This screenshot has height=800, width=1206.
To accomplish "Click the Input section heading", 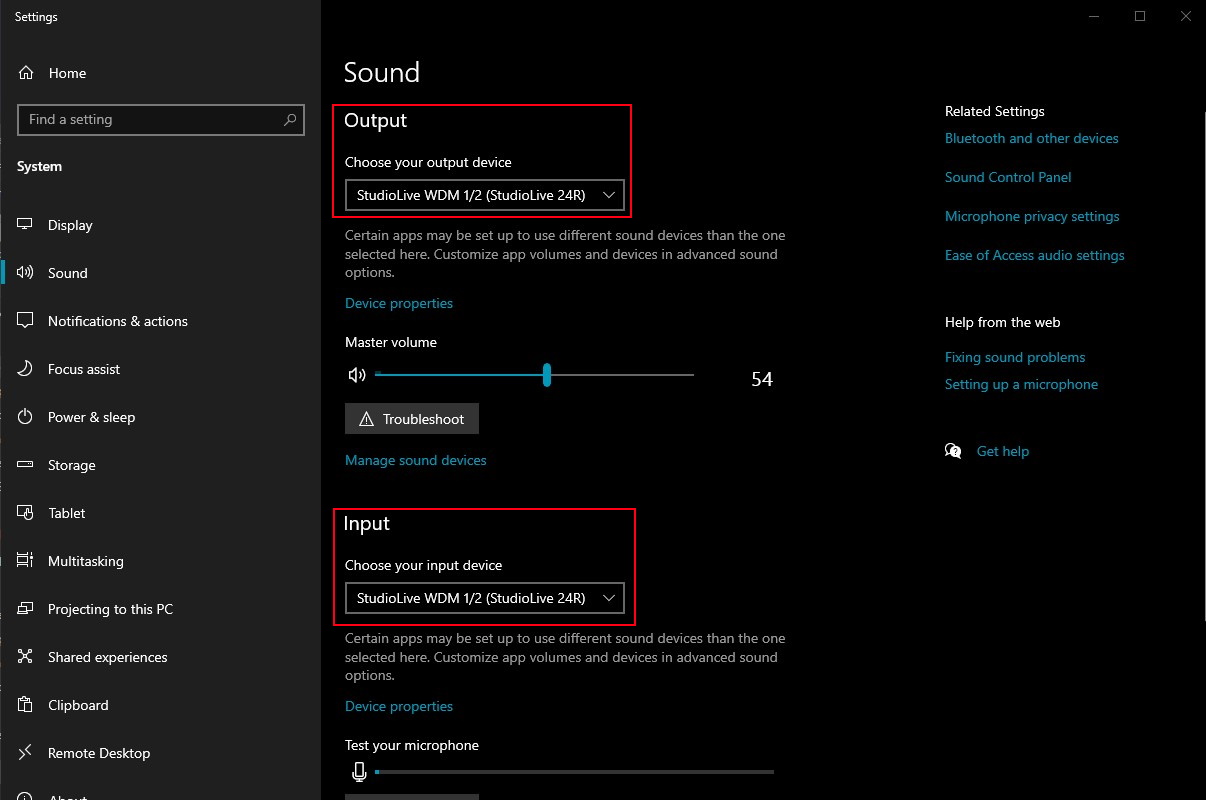I will coord(366,523).
